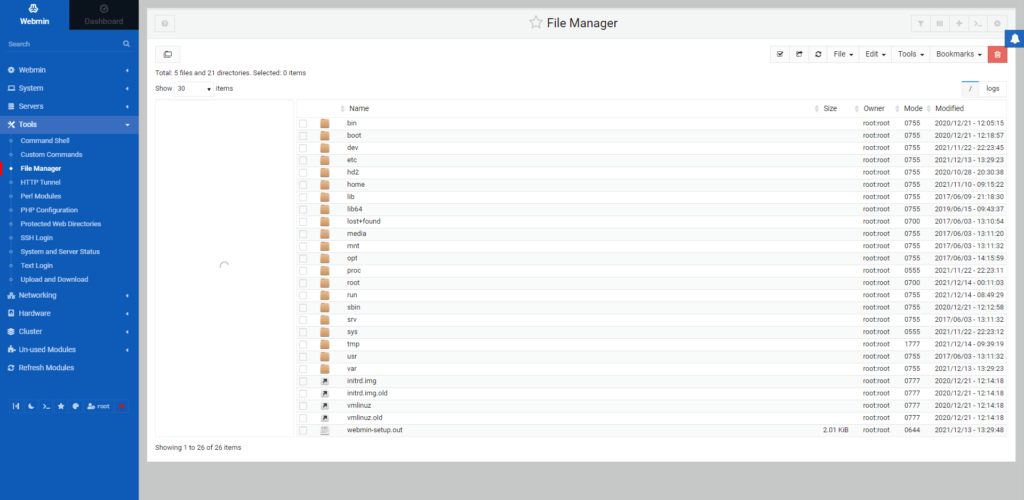This screenshot has height=500, width=1024.
Task: Click the select-all checkmark toolbar icon
Action: pos(780,55)
